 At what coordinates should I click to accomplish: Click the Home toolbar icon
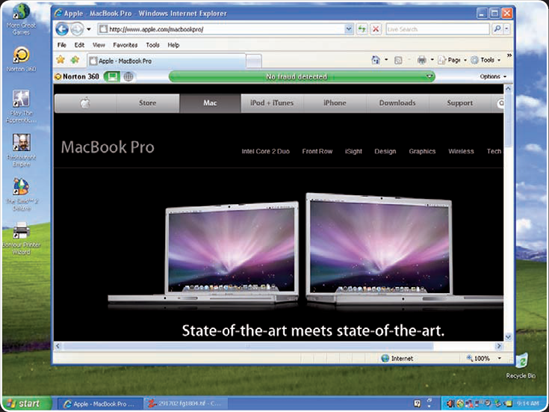pos(376,60)
